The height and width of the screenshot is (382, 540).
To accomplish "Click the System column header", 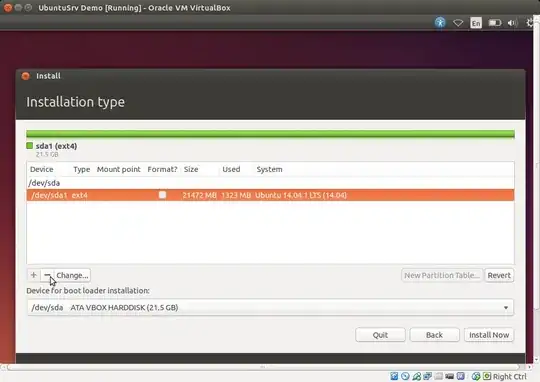I will 269,169.
